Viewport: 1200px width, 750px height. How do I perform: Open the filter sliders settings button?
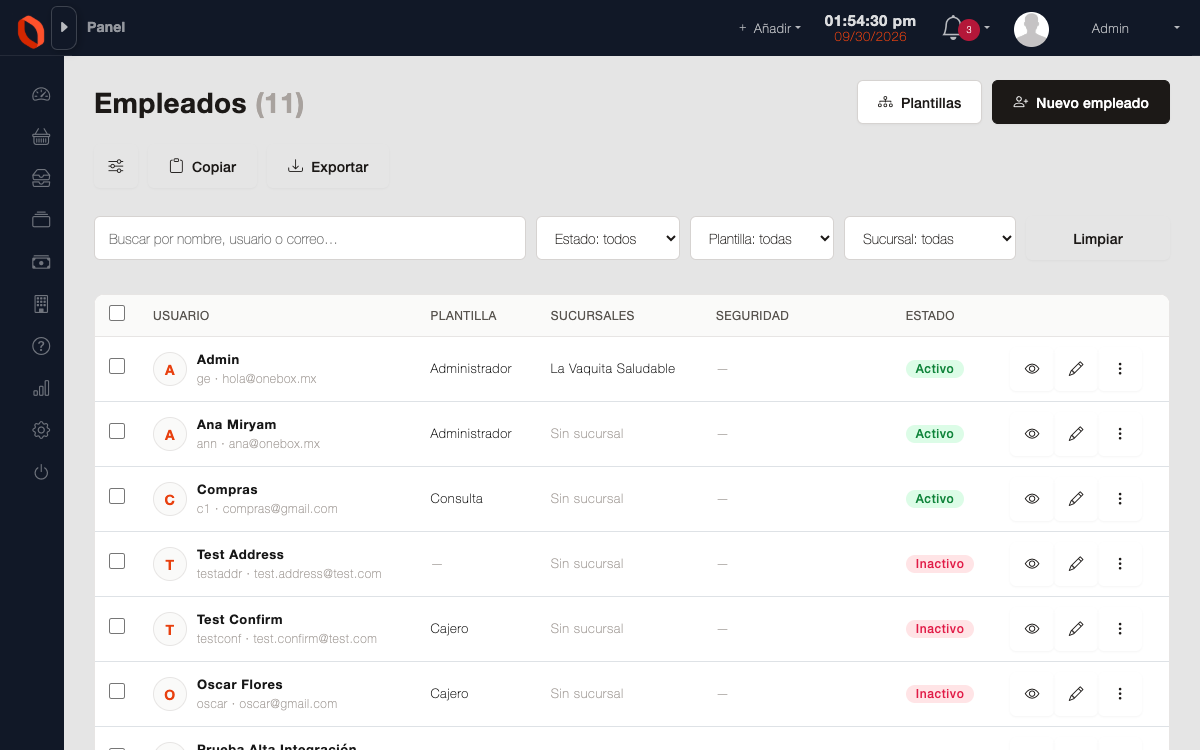coord(116,167)
